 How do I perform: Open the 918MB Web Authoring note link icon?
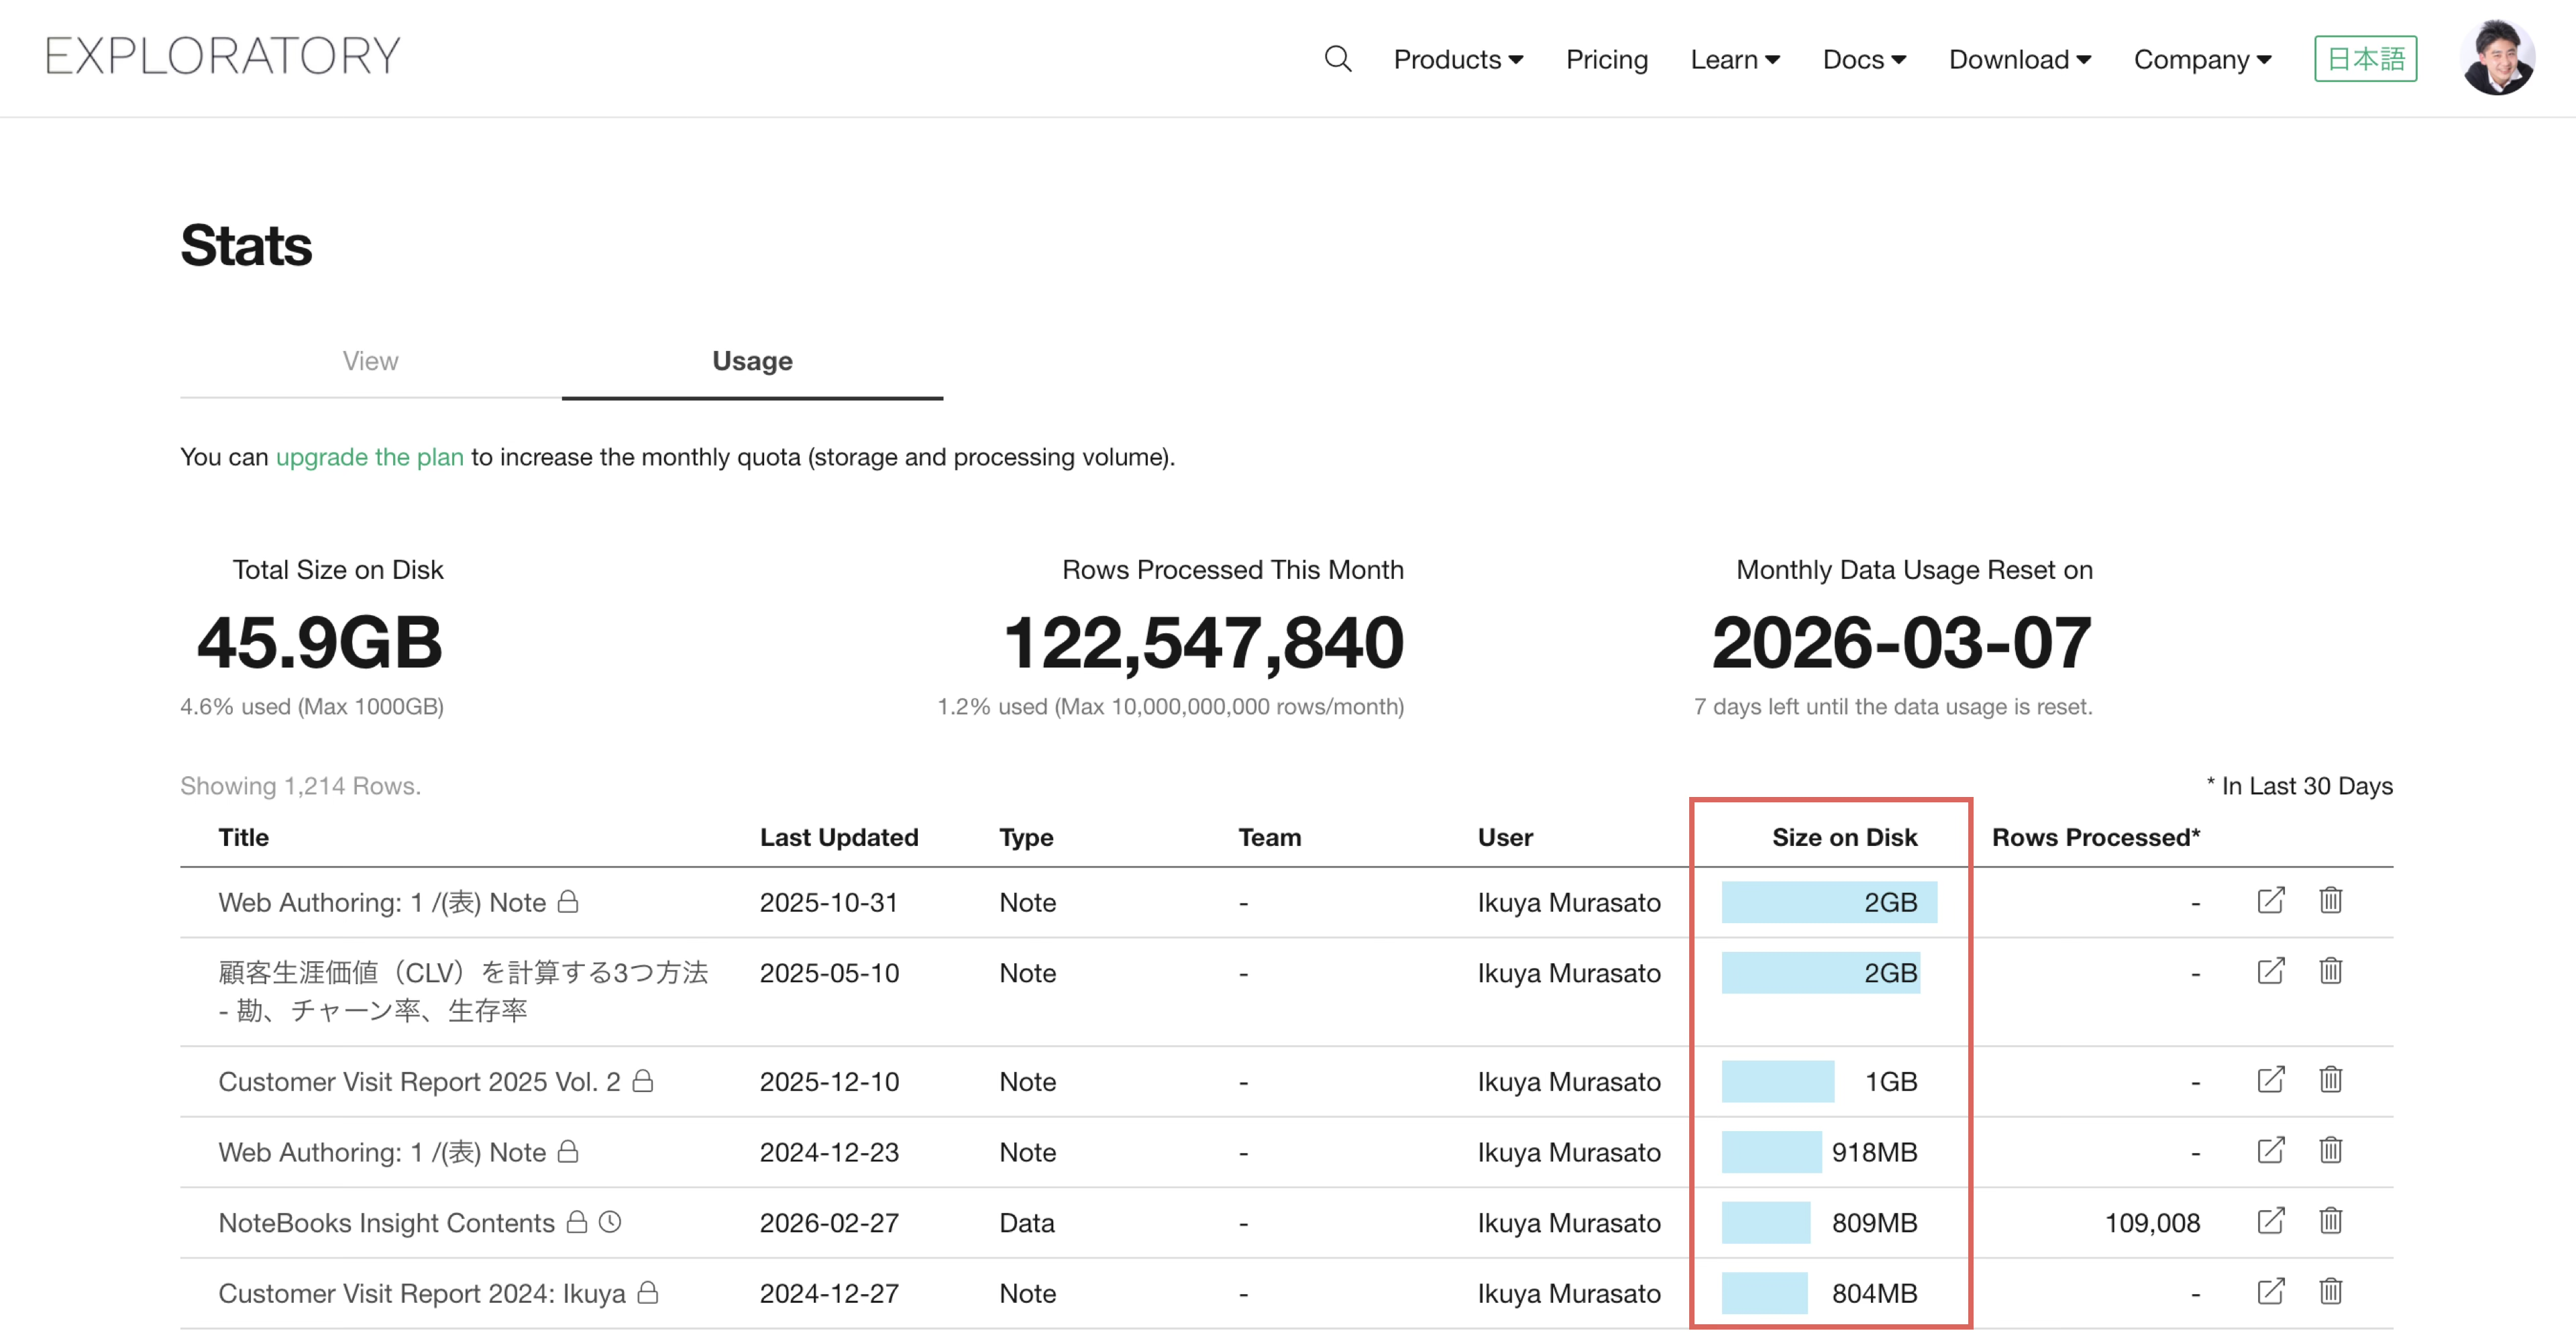pos(2270,1150)
